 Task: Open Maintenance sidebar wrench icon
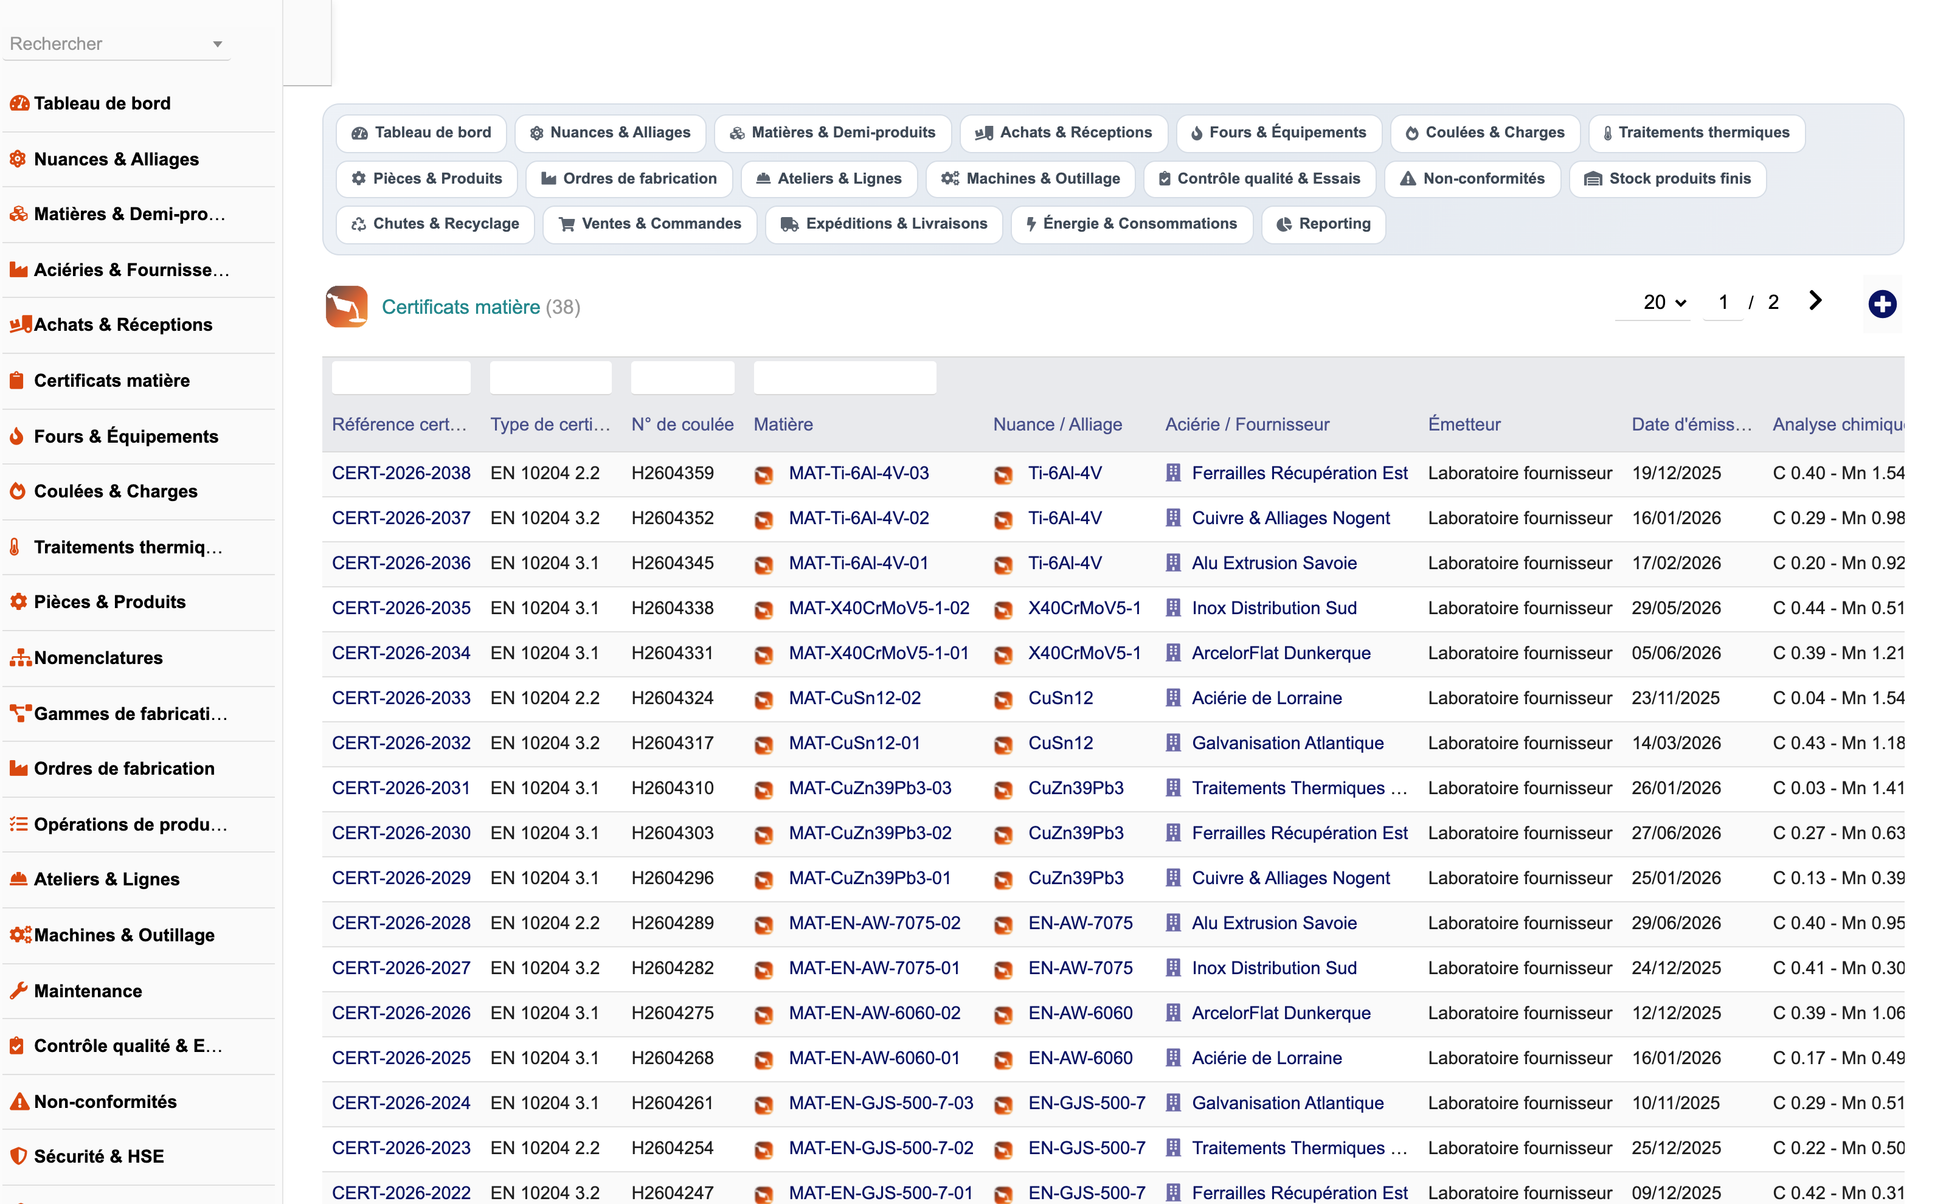(18, 991)
